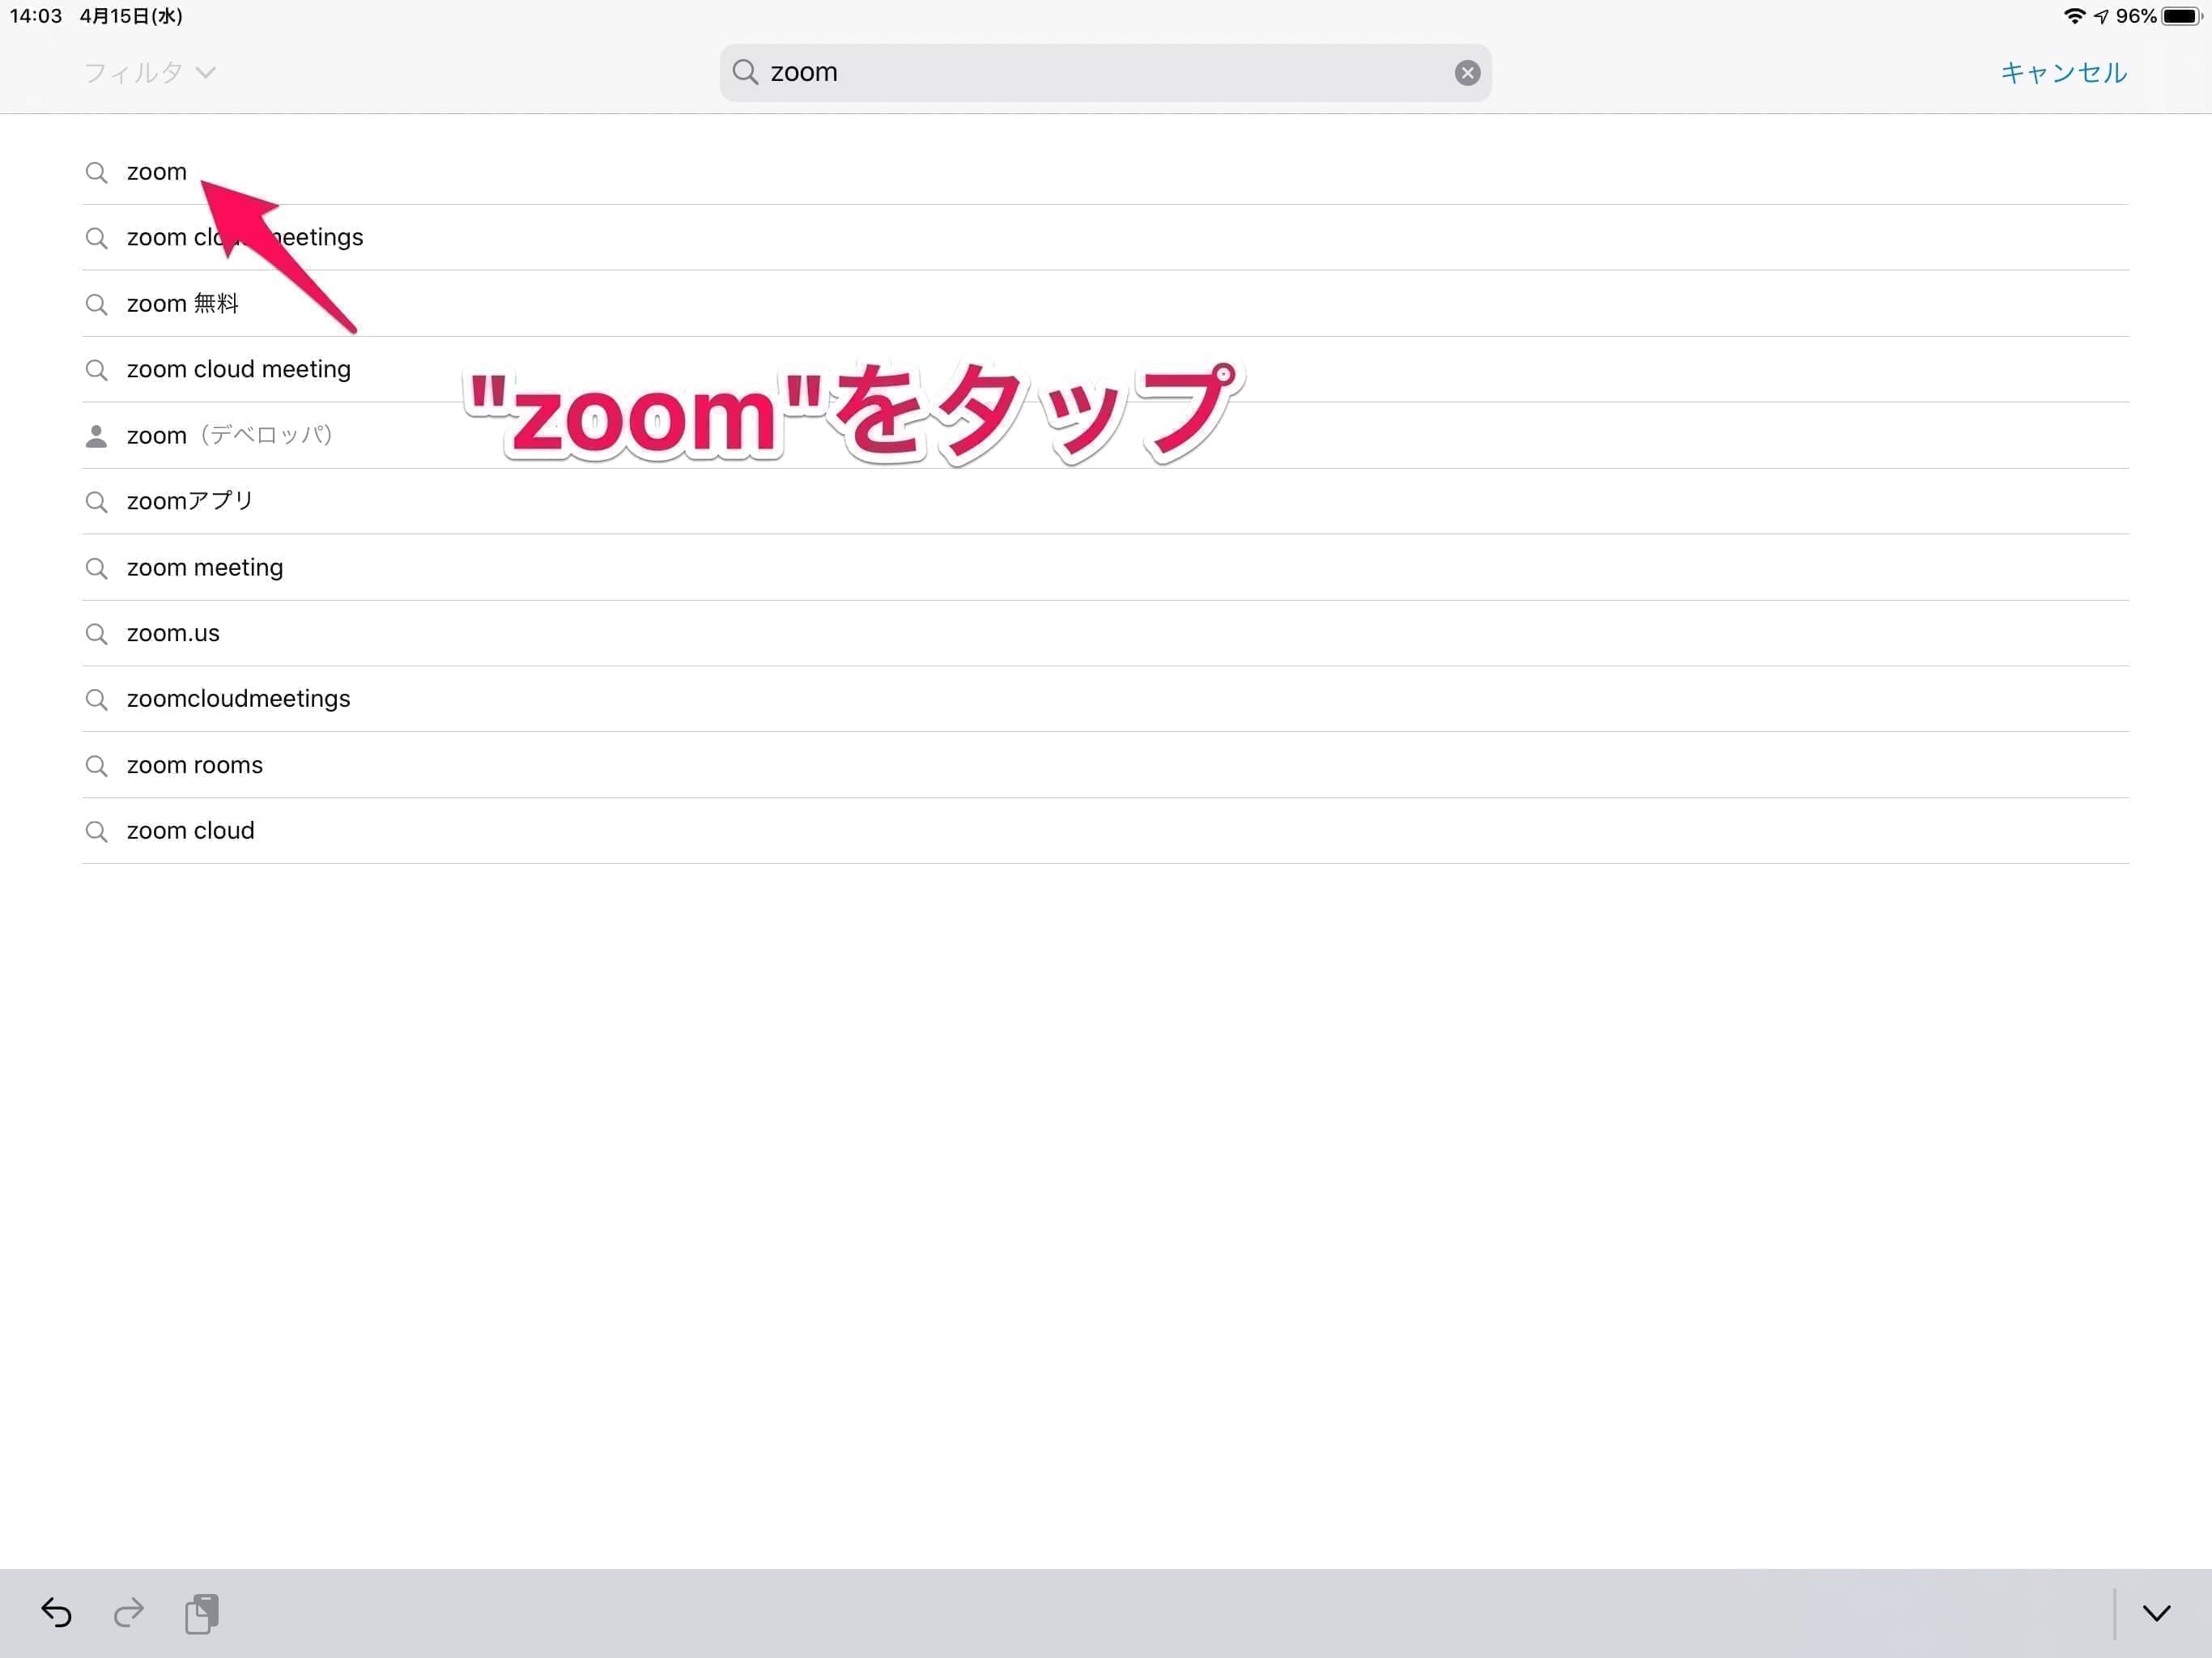The image size is (2212, 1658).
Task: Select the zoom cloud meetings suggestion
Action: 244,237
